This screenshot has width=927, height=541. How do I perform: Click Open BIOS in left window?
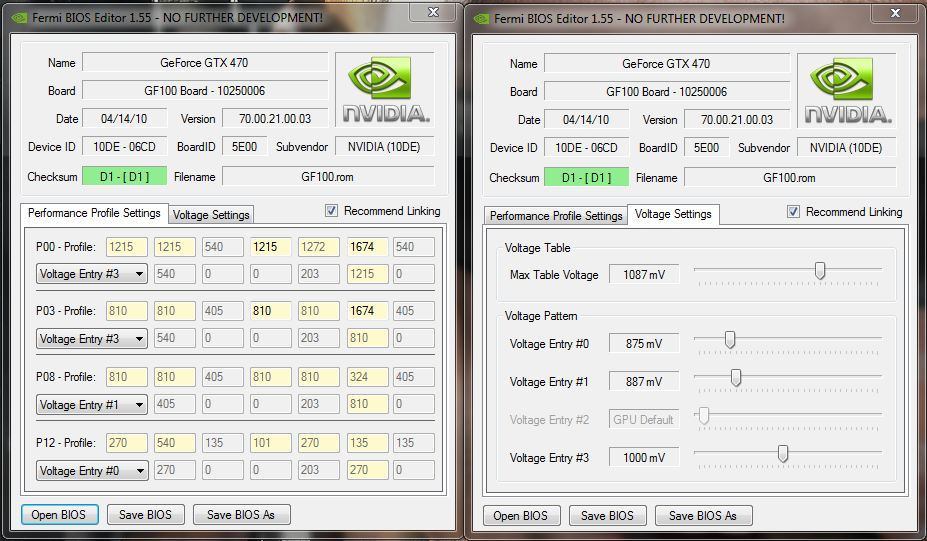coord(59,515)
